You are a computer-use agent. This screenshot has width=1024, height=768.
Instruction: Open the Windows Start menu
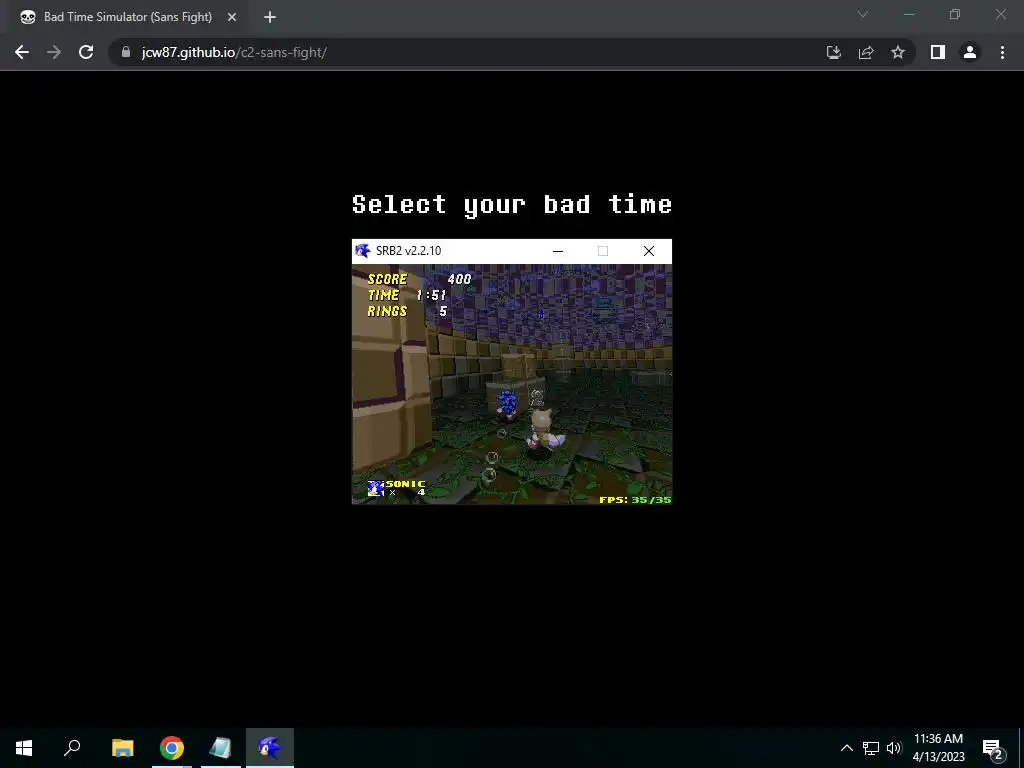tap(24, 748)
